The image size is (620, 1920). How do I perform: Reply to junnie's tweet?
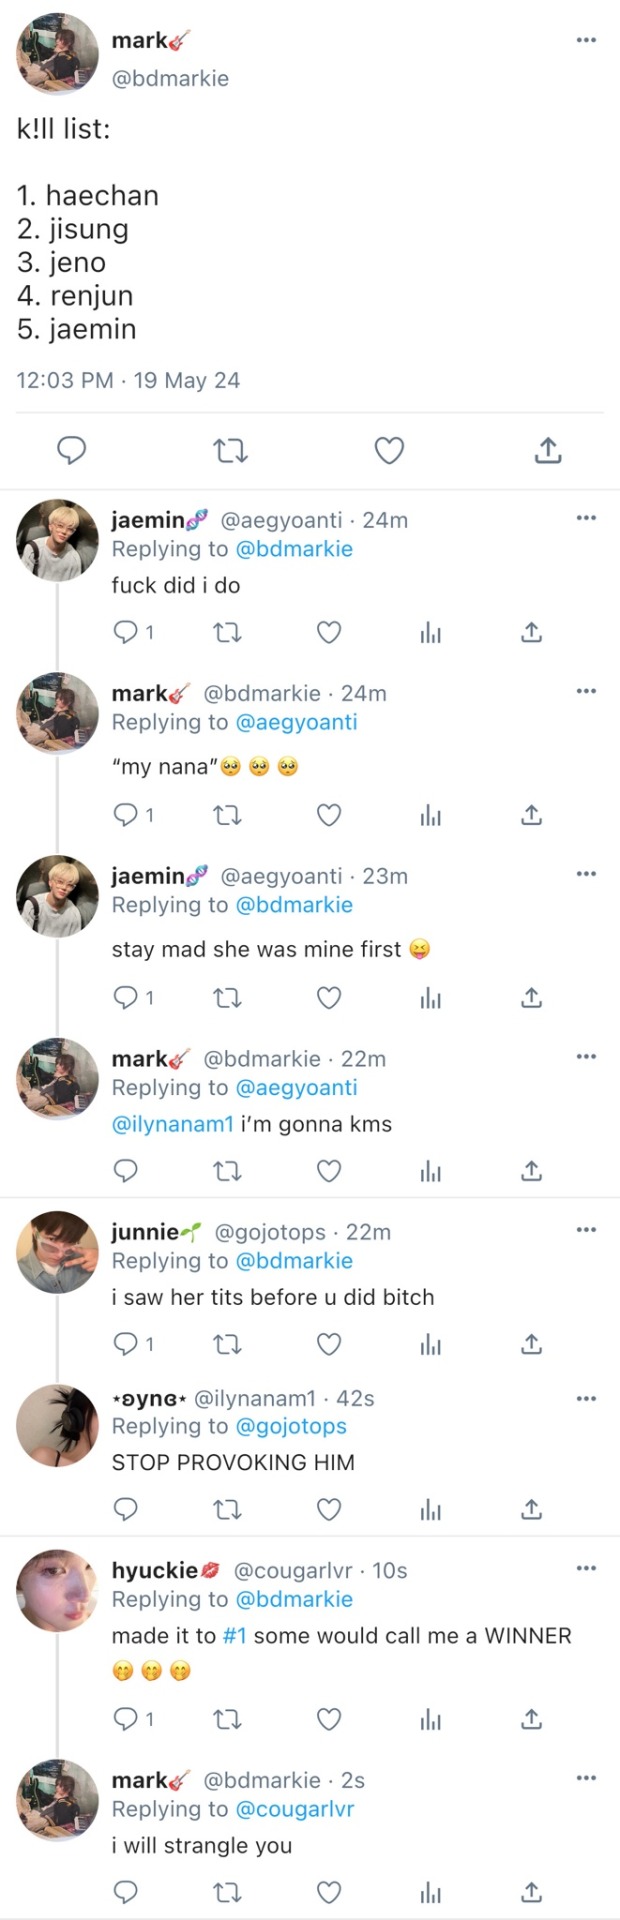click(x=125, y=1344)
